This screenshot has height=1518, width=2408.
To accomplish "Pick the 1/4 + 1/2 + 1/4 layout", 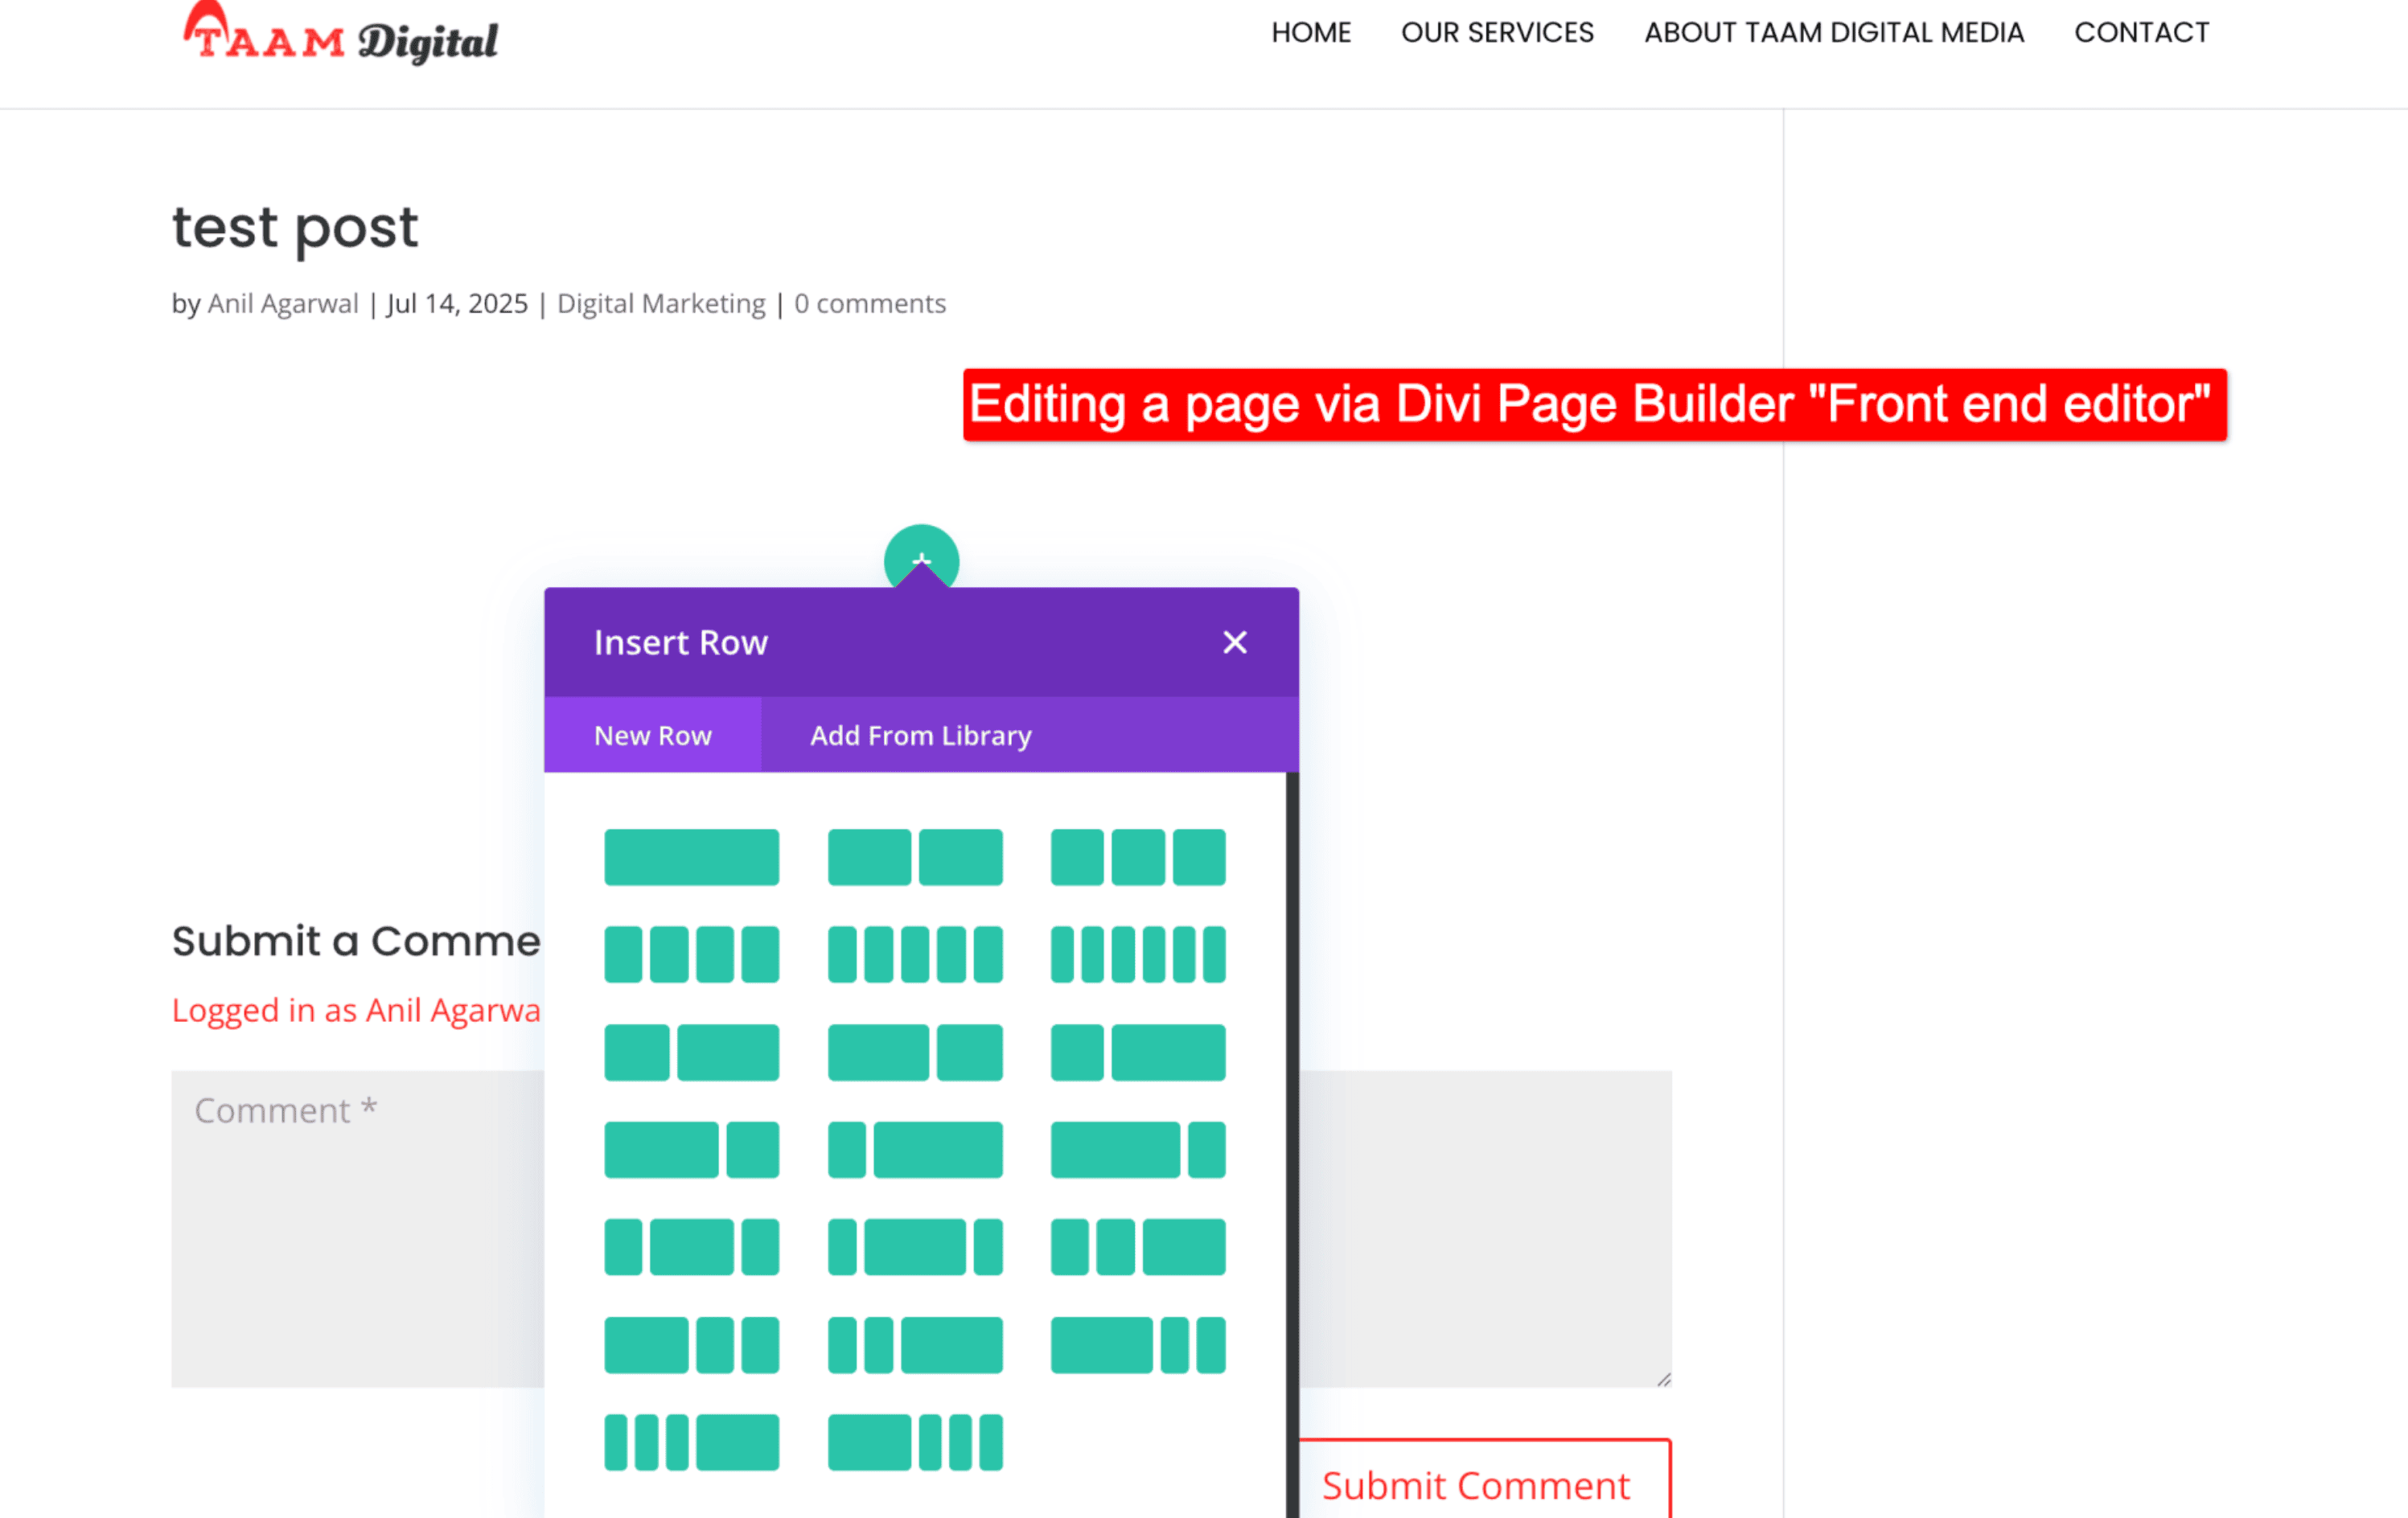I will [691, 1247].
